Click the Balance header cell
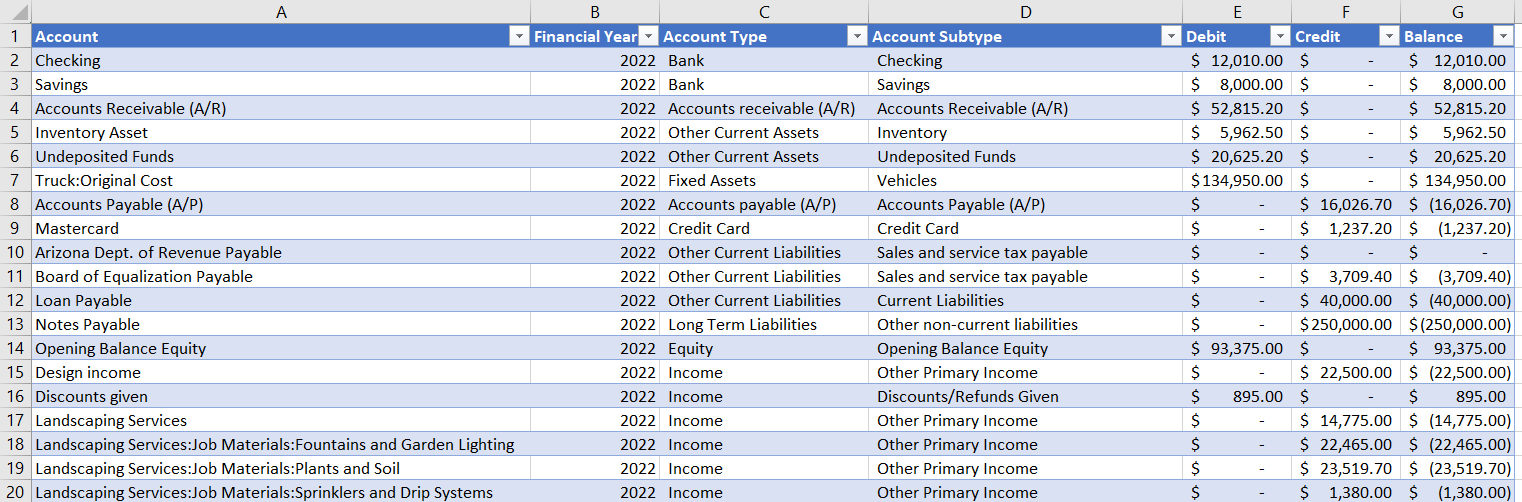The height and width of the screenshot is (502, 1522). tap(1458, 36)
